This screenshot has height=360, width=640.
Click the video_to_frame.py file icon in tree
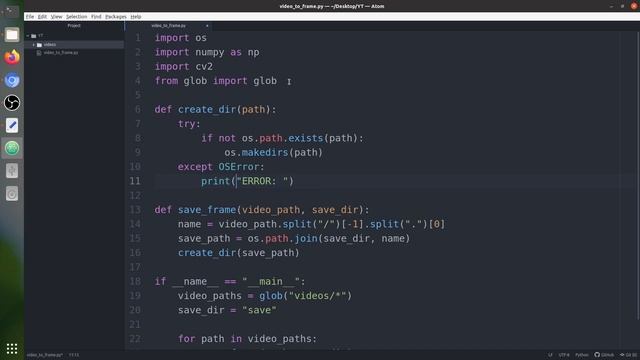pos(39,53)
